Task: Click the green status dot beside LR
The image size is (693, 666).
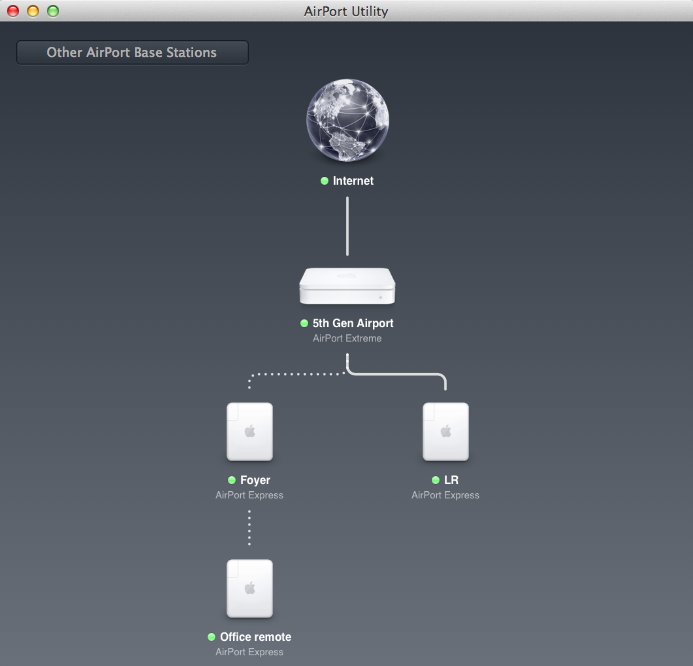Action: click(435, 480)
